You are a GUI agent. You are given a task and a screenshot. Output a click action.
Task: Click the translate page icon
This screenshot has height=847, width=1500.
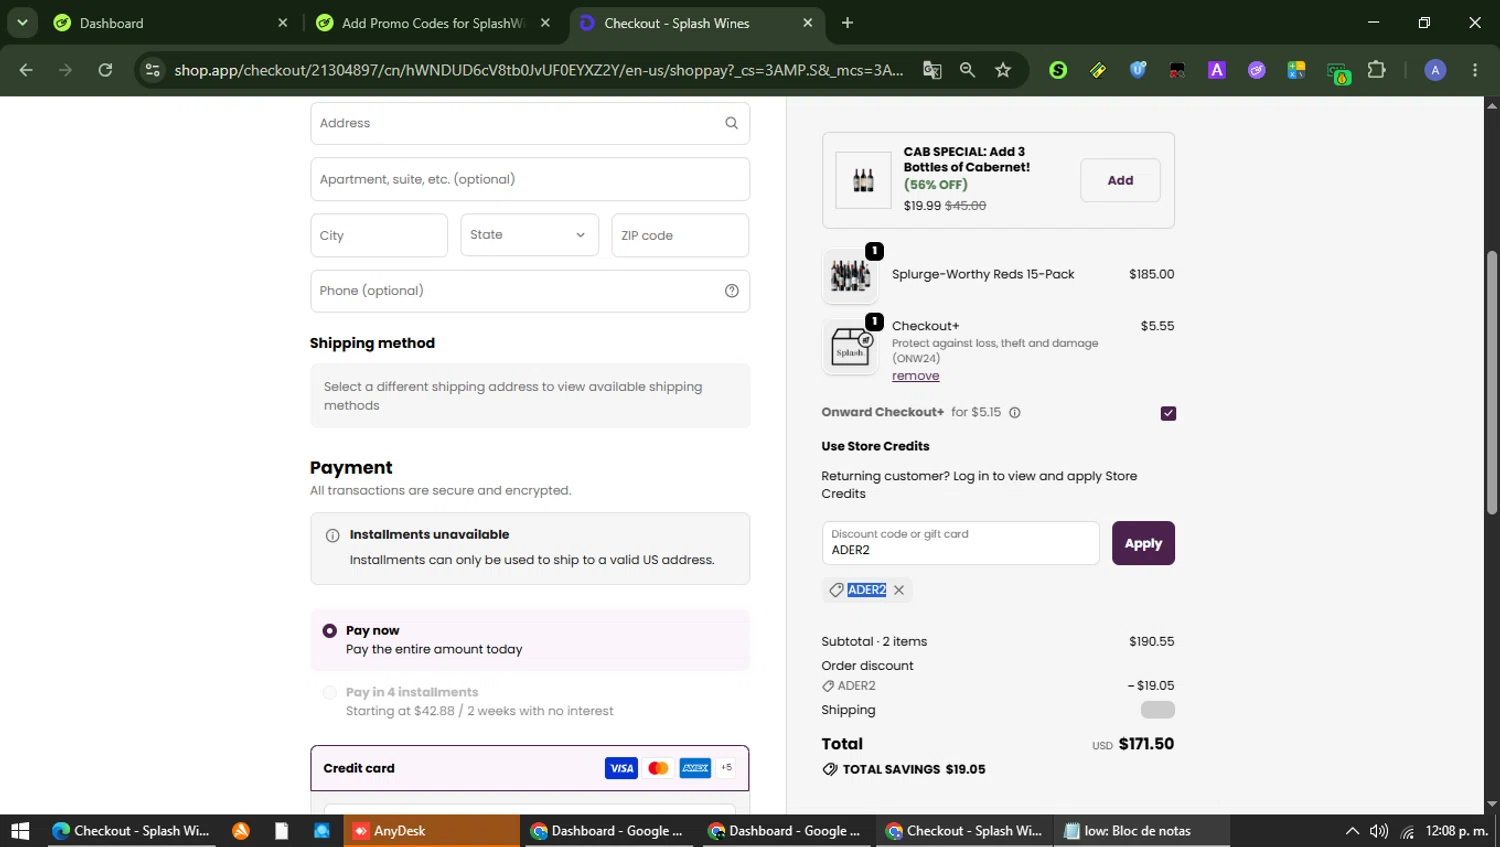[932, 70]
